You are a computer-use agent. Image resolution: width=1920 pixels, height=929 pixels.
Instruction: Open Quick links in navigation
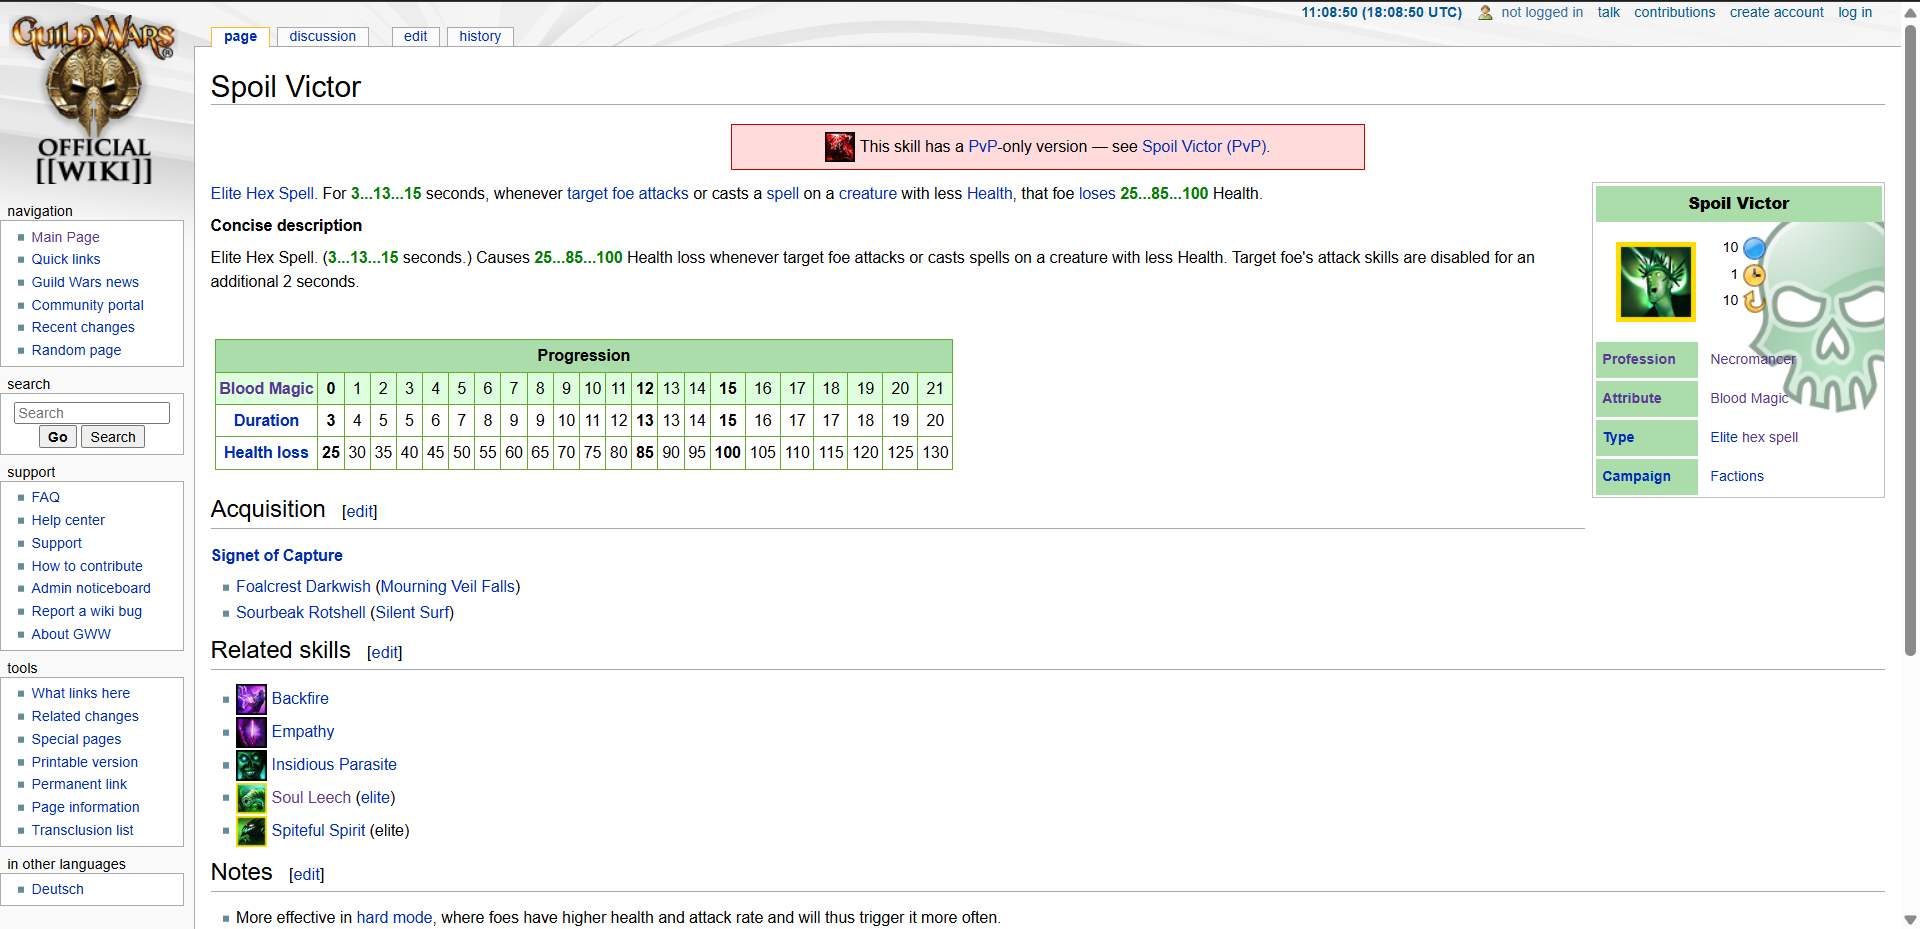pos(66,259)
